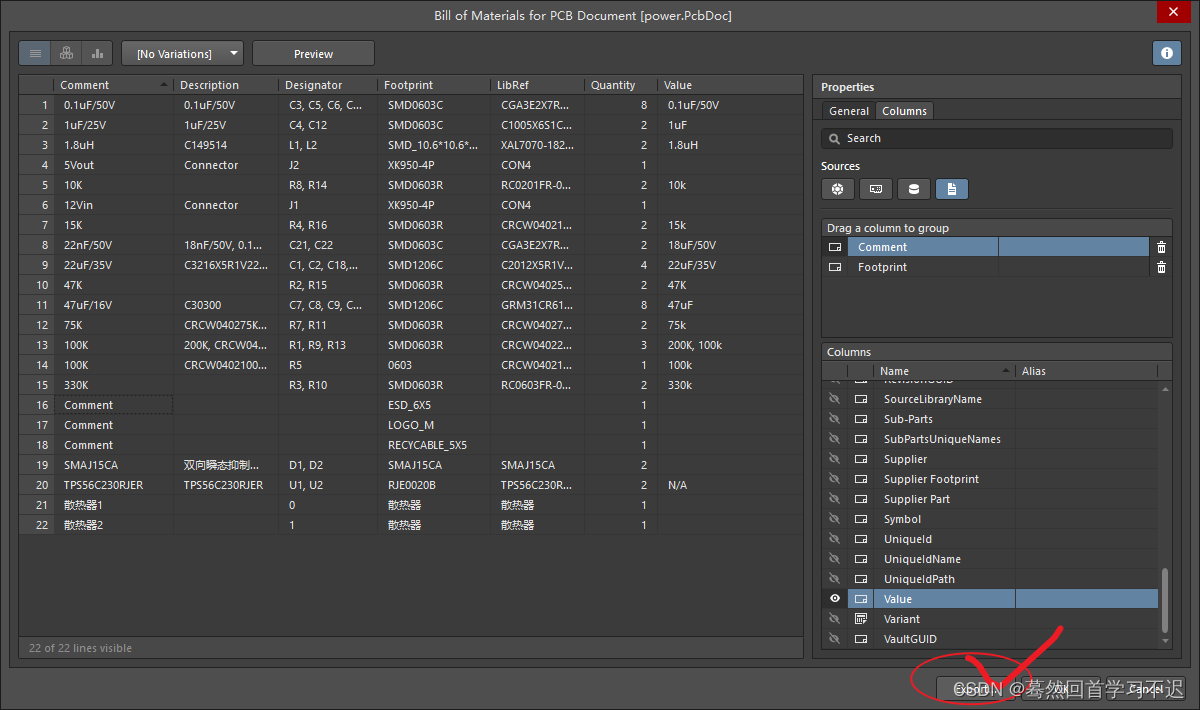Click the PCB source icon under Sources
This screenshot has height=710, width=1200.
875,189
